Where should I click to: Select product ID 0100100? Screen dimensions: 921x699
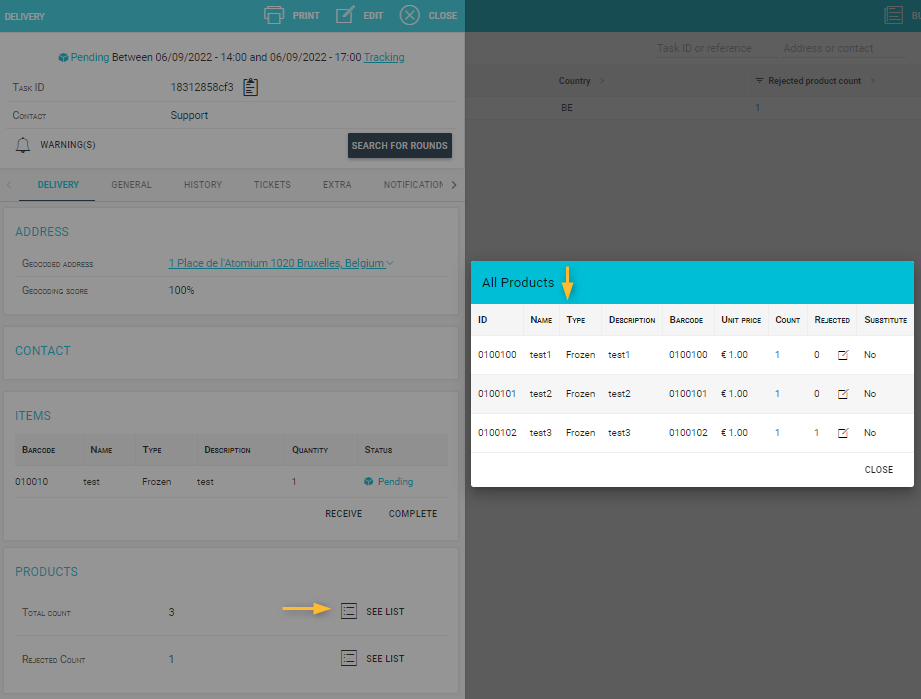click(x=497, y=355)
